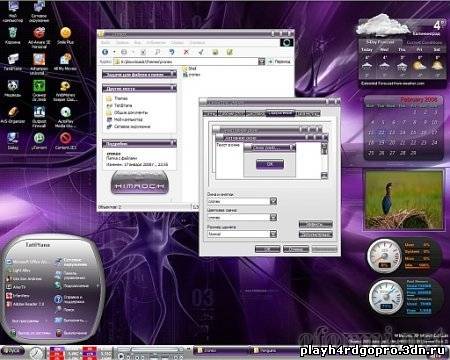Click the Cancel button in display dialog
The height and width of the screenshot is (360, 450).
point(296,249)
